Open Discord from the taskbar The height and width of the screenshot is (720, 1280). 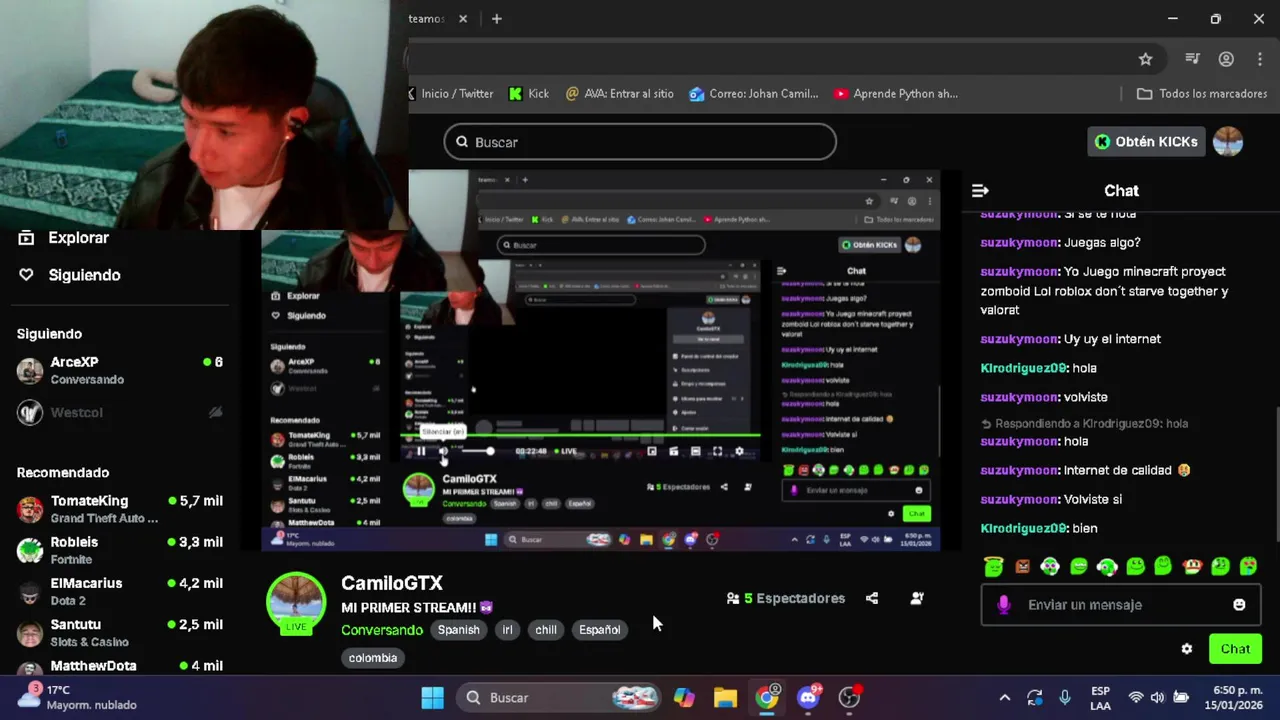pos(808,698)
